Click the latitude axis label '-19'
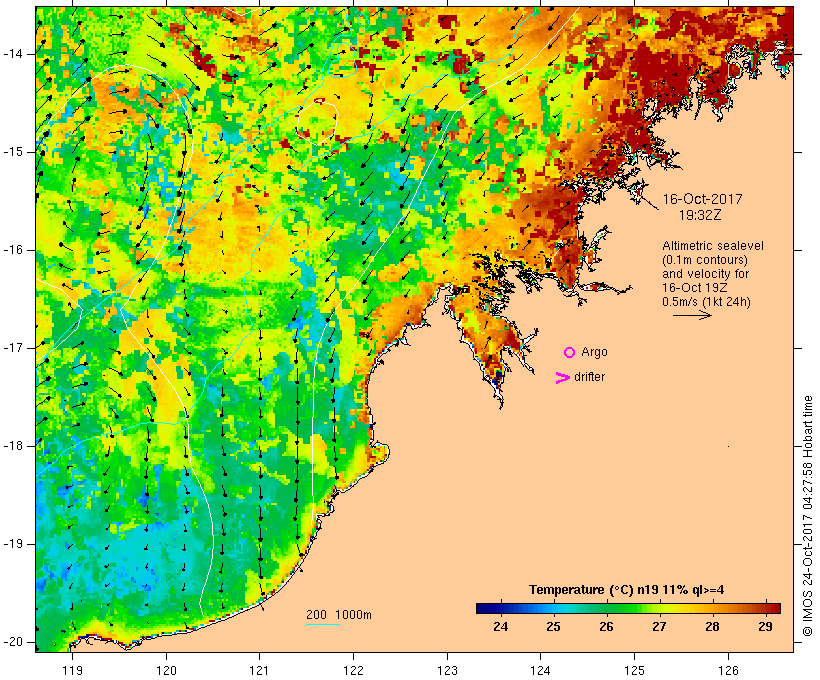The image size is (820, 680). (x=12, y=544)
